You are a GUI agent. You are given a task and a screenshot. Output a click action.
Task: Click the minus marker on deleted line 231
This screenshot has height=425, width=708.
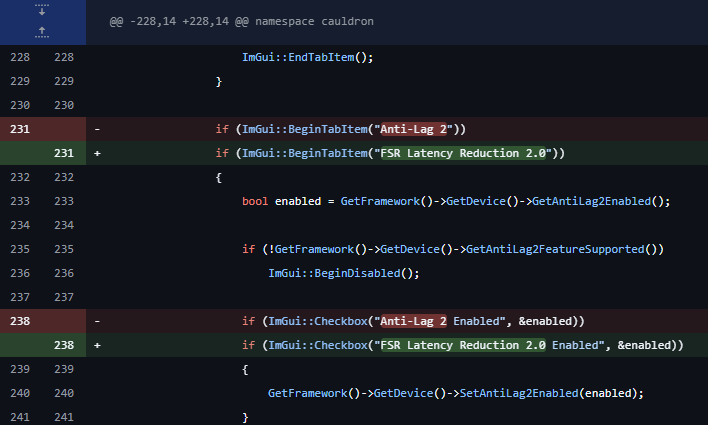pyautogui.click(x=97, y=130)
